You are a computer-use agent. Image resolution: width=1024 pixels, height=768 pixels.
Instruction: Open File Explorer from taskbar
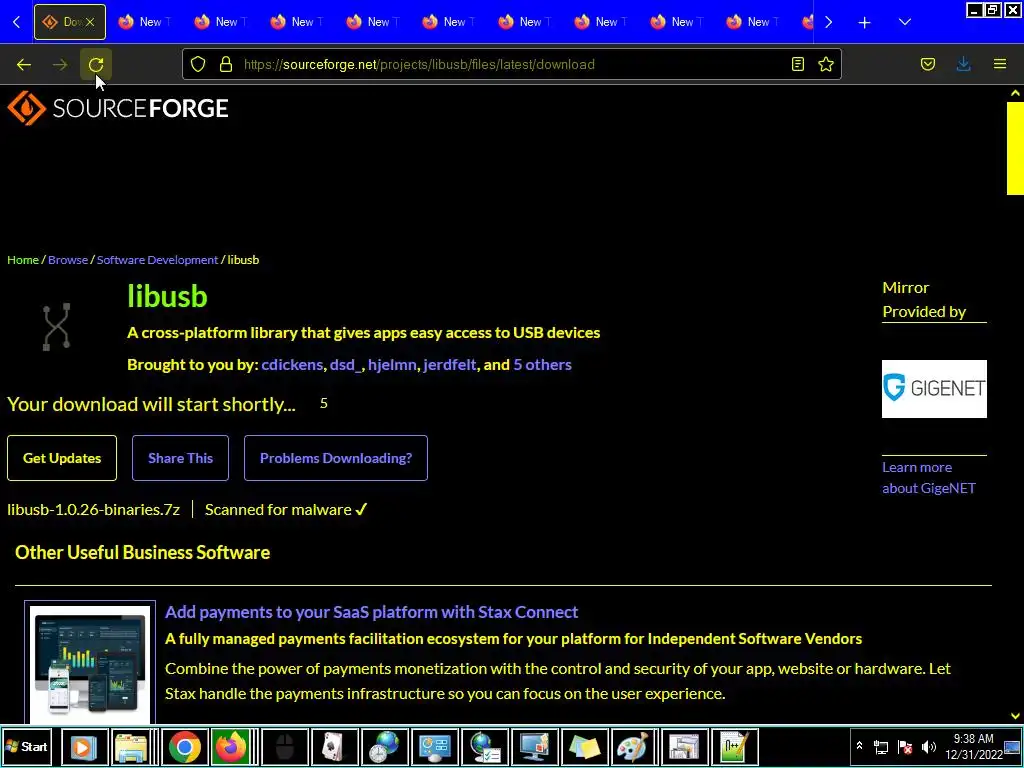click(132, 746)
